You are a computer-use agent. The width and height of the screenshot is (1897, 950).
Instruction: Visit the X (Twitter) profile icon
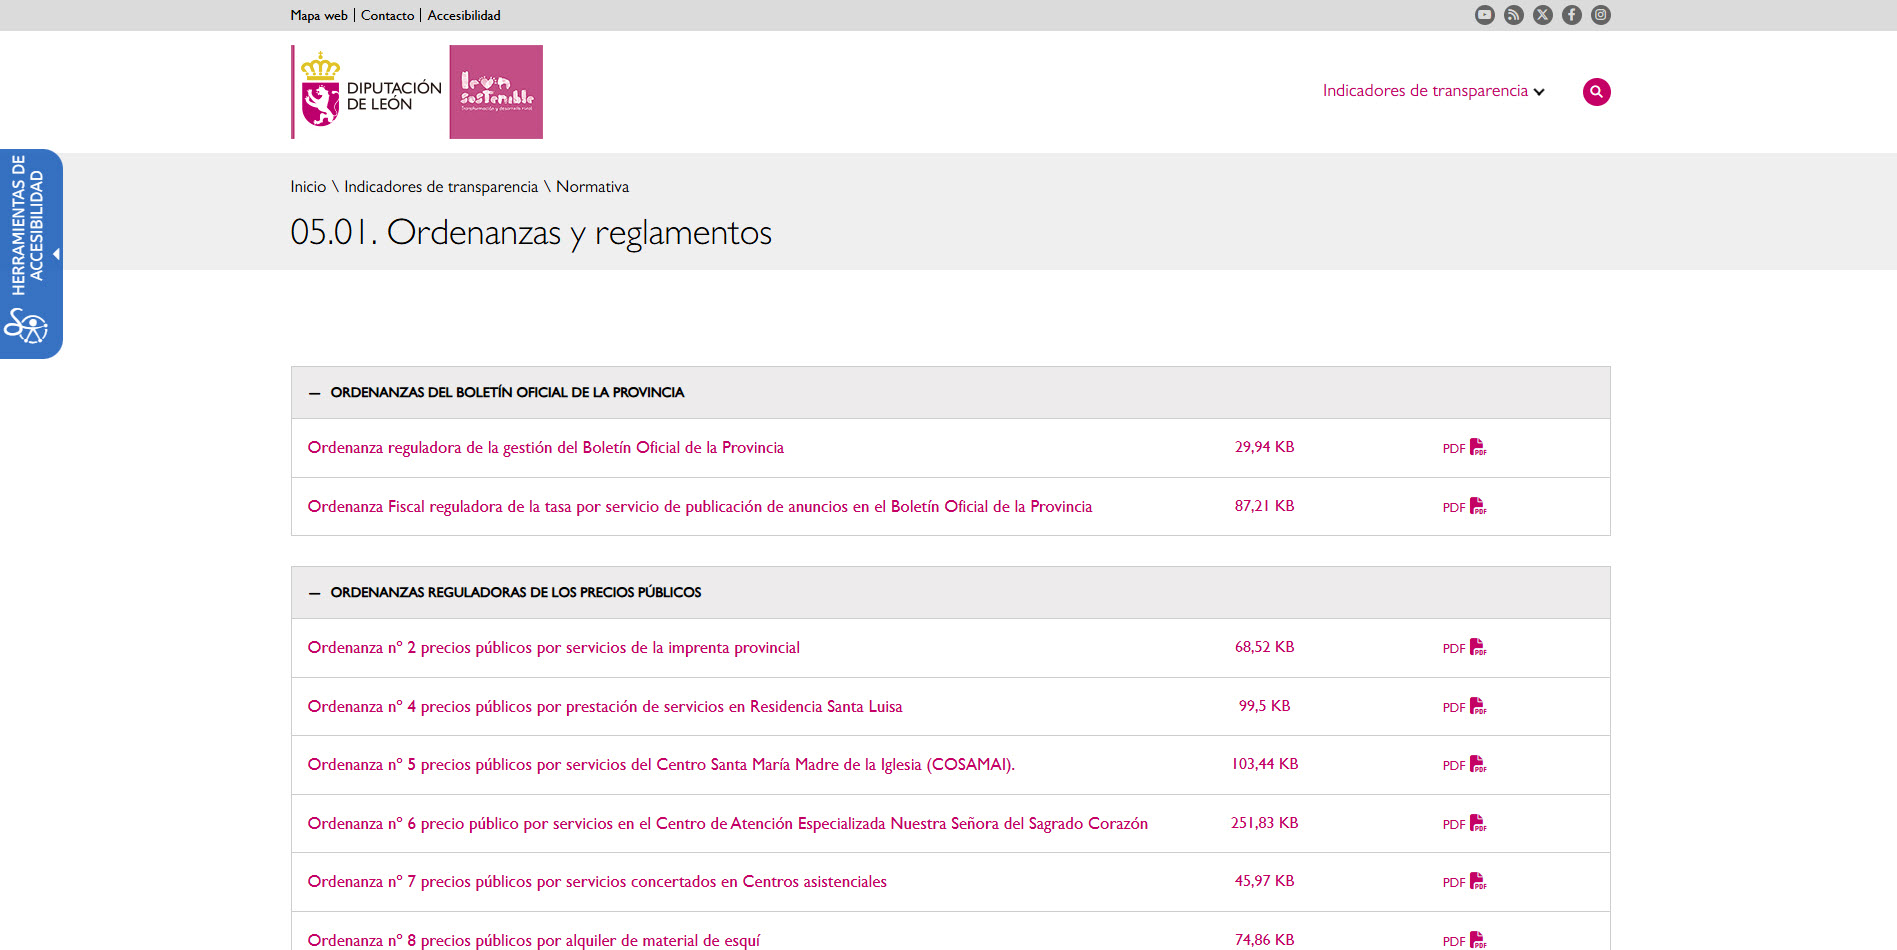1542,15
